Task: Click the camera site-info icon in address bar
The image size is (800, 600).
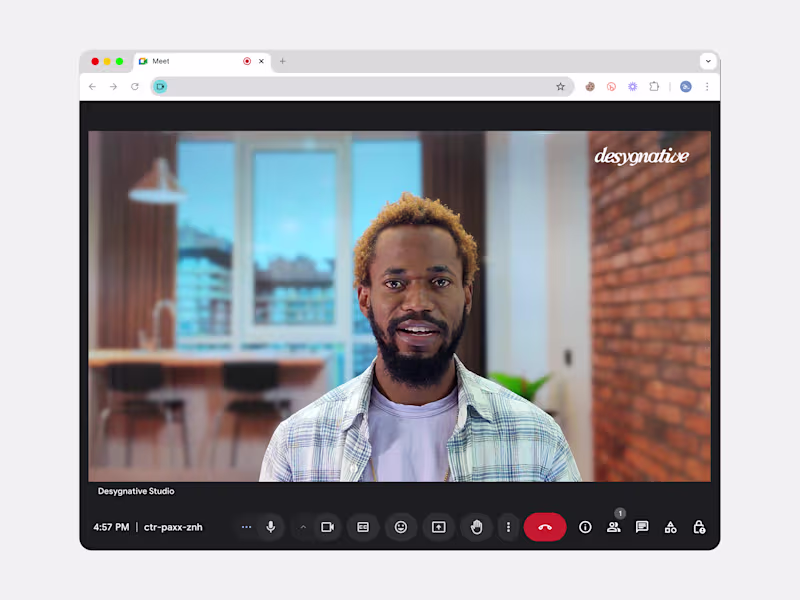Action: point(160,87)
